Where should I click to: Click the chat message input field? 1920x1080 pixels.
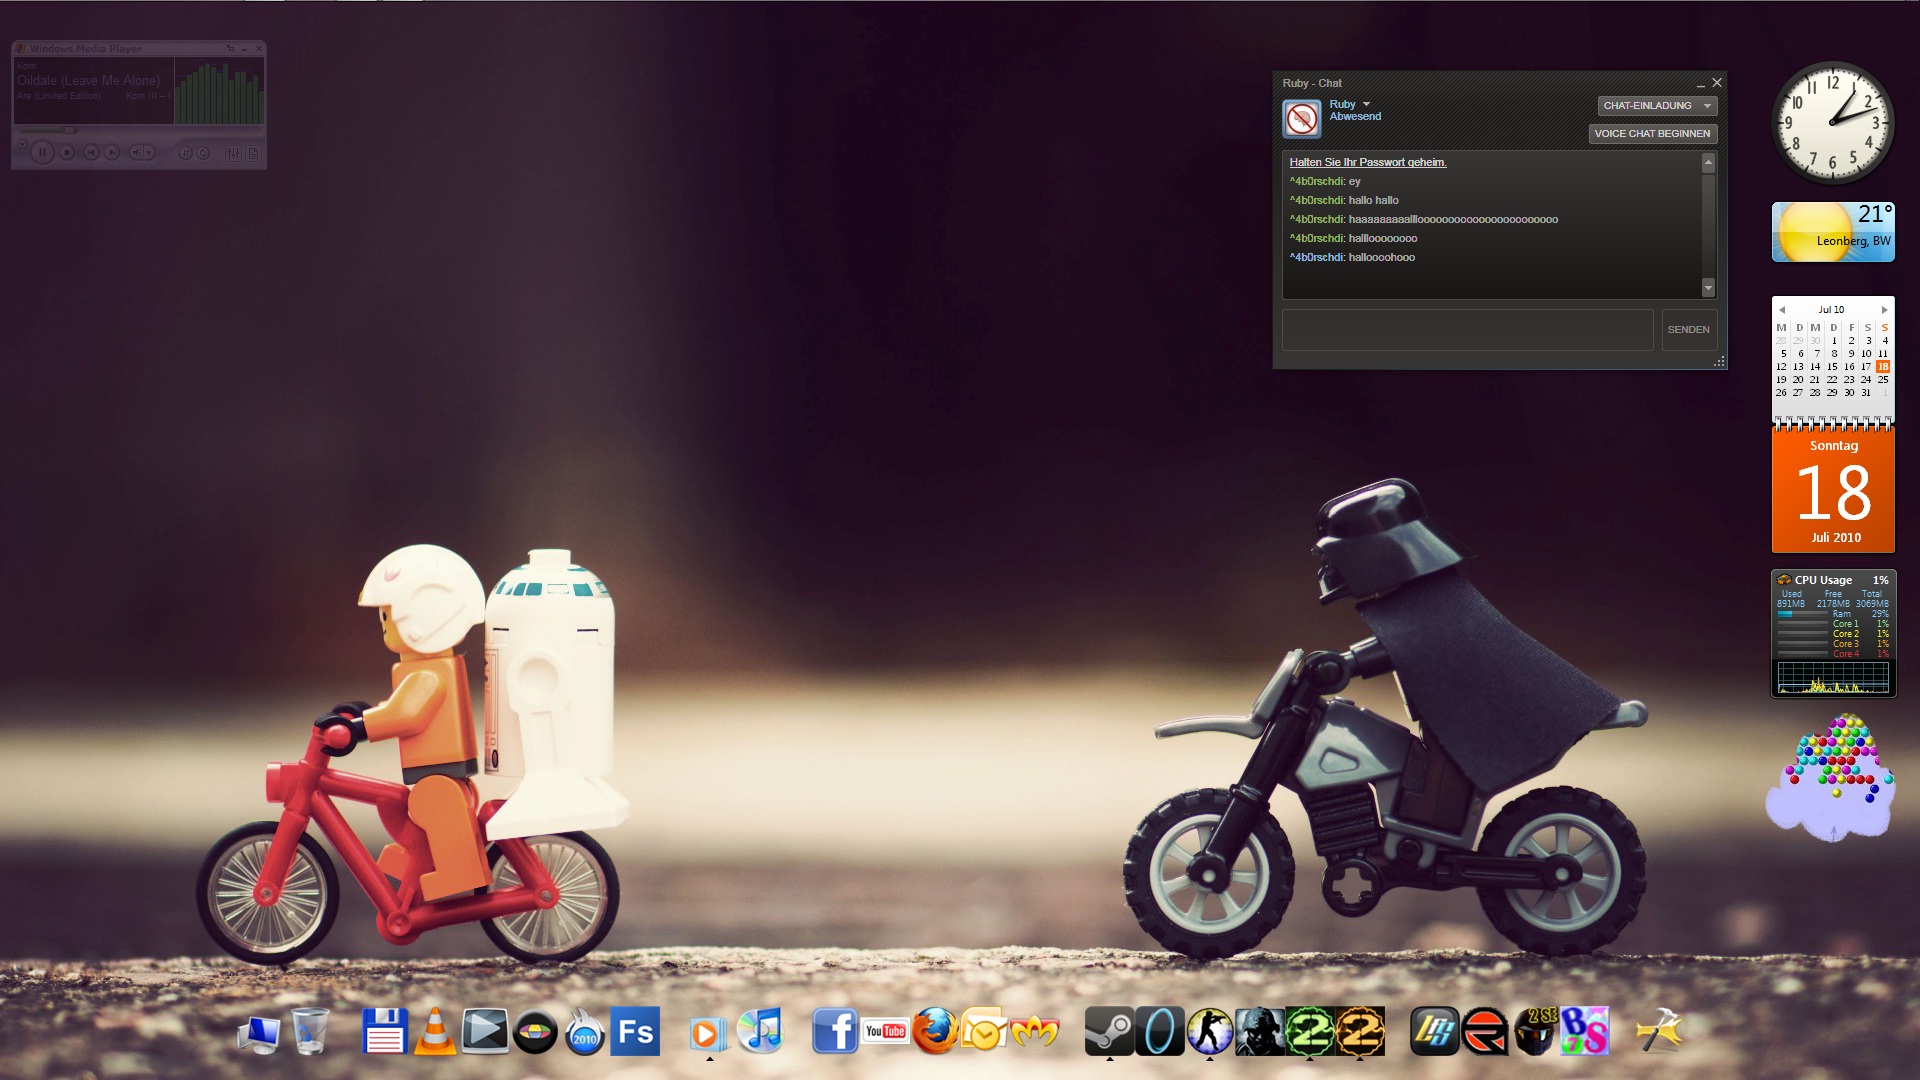click(1467, 329)
